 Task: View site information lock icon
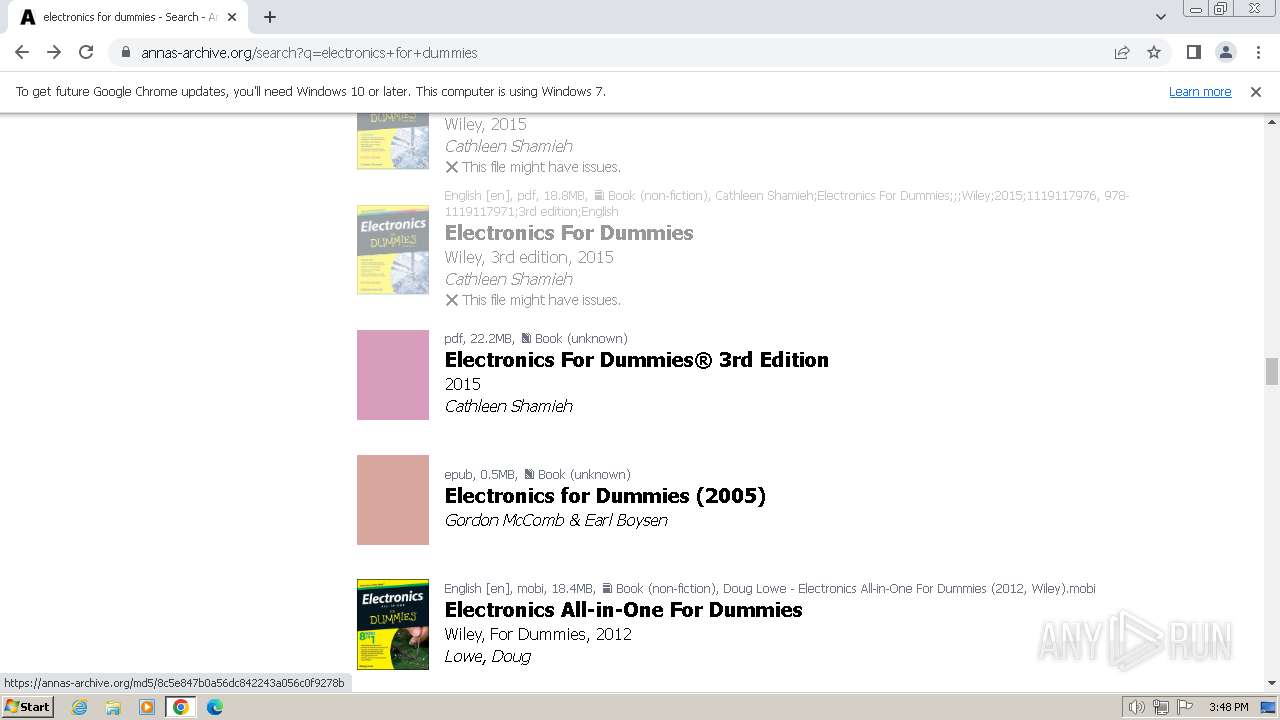[125, 52]
